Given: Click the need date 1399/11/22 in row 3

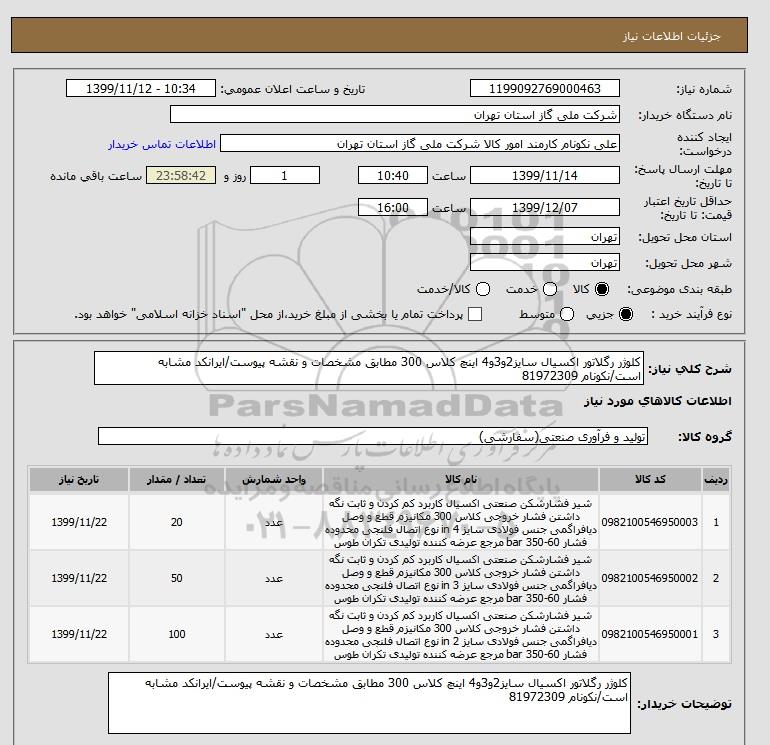Looking at the screenshot, I should pyautogui.click(x=79, y=634).
